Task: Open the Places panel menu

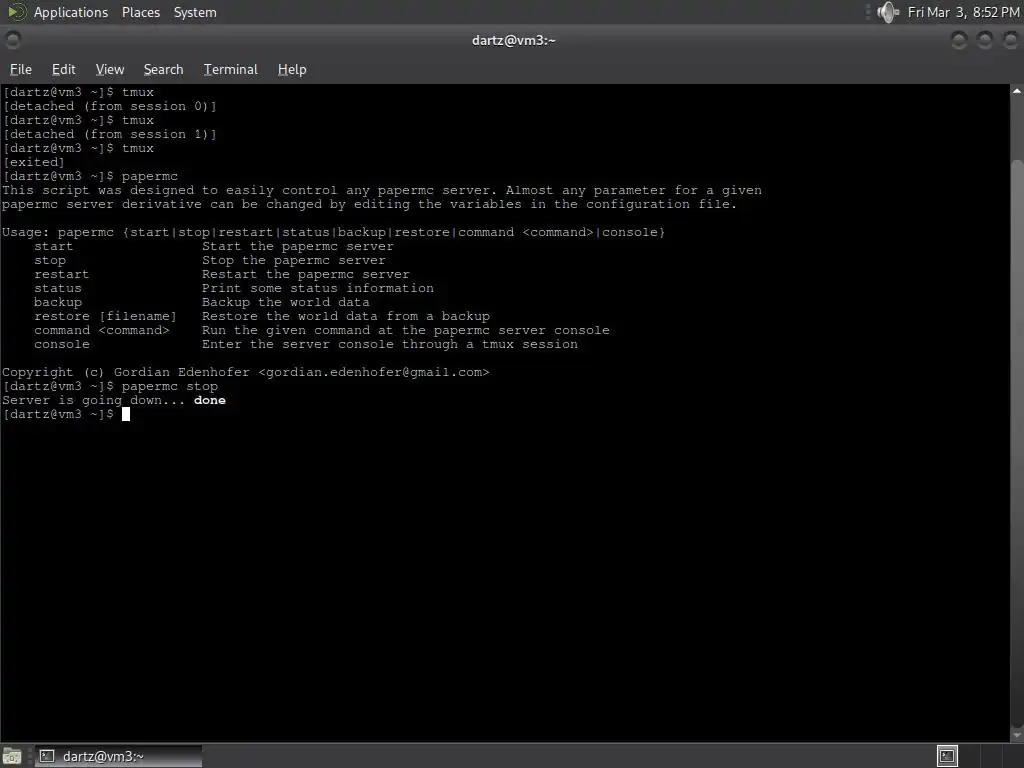Action: (140, 12)
